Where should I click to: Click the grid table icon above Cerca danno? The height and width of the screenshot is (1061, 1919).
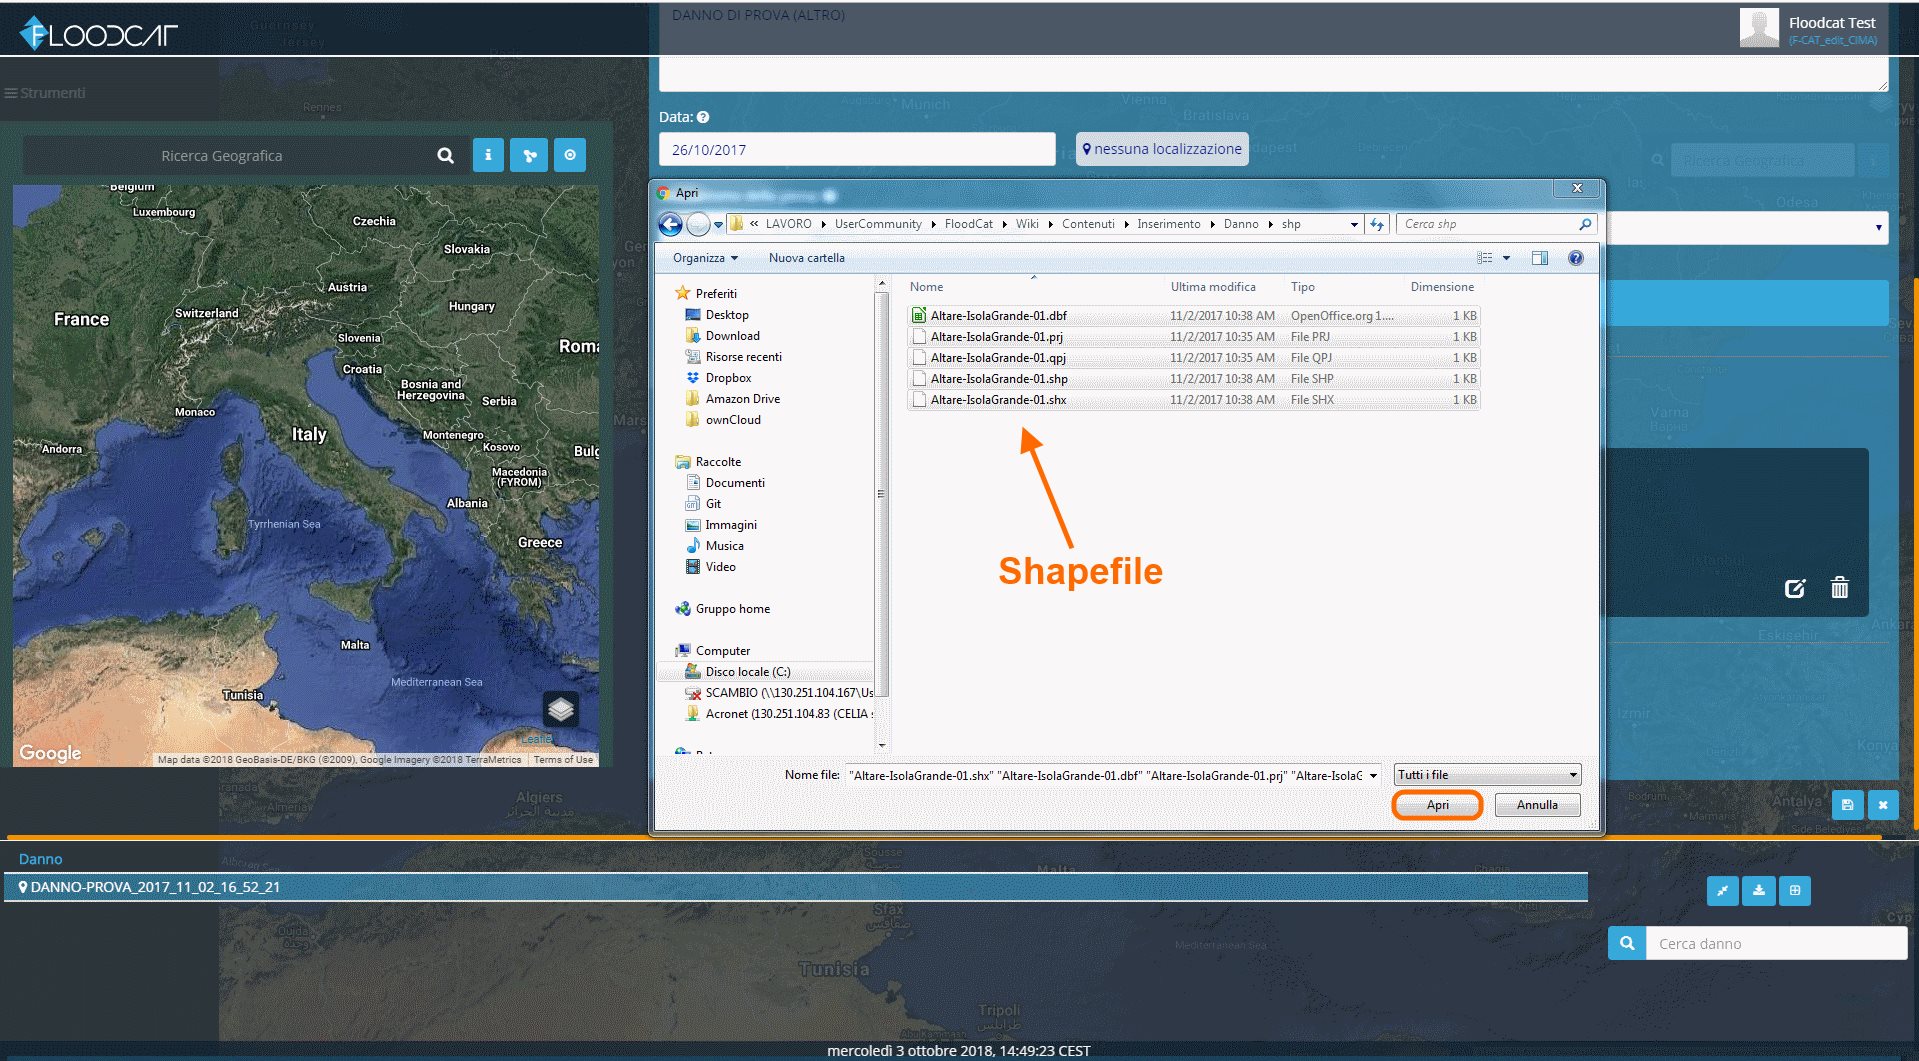coord(1795,890)
